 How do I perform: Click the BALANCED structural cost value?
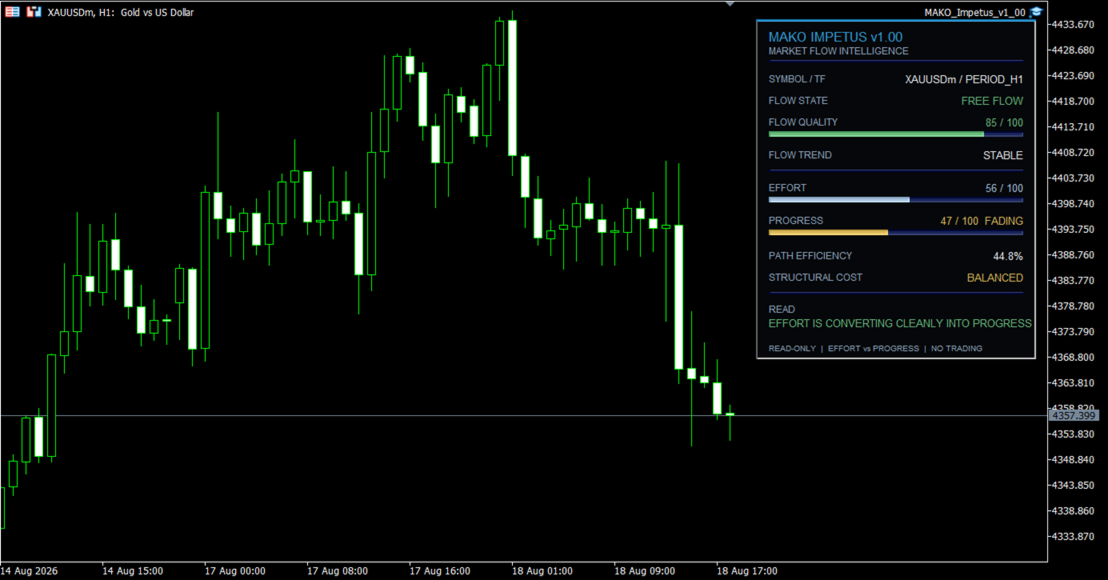click(994, 278)
